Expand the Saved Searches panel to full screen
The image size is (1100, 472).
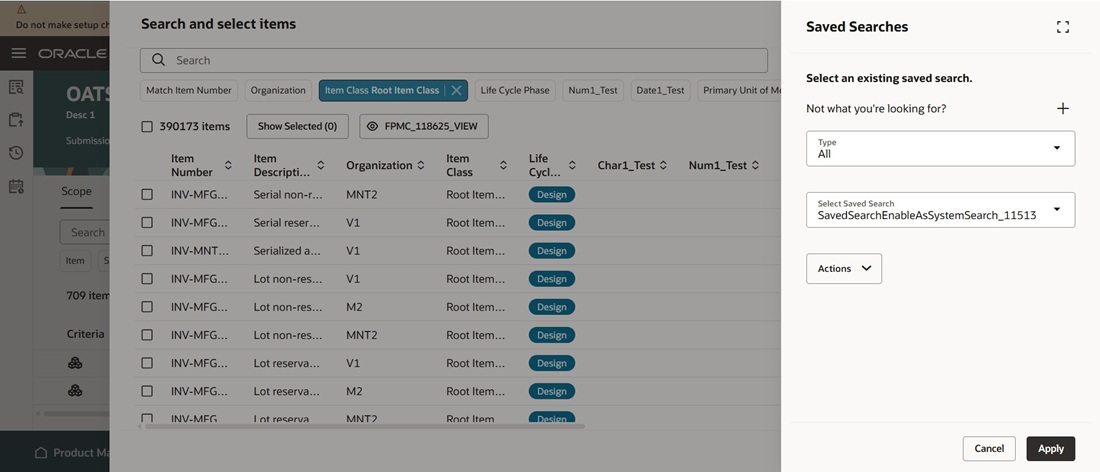[1062, 27]
